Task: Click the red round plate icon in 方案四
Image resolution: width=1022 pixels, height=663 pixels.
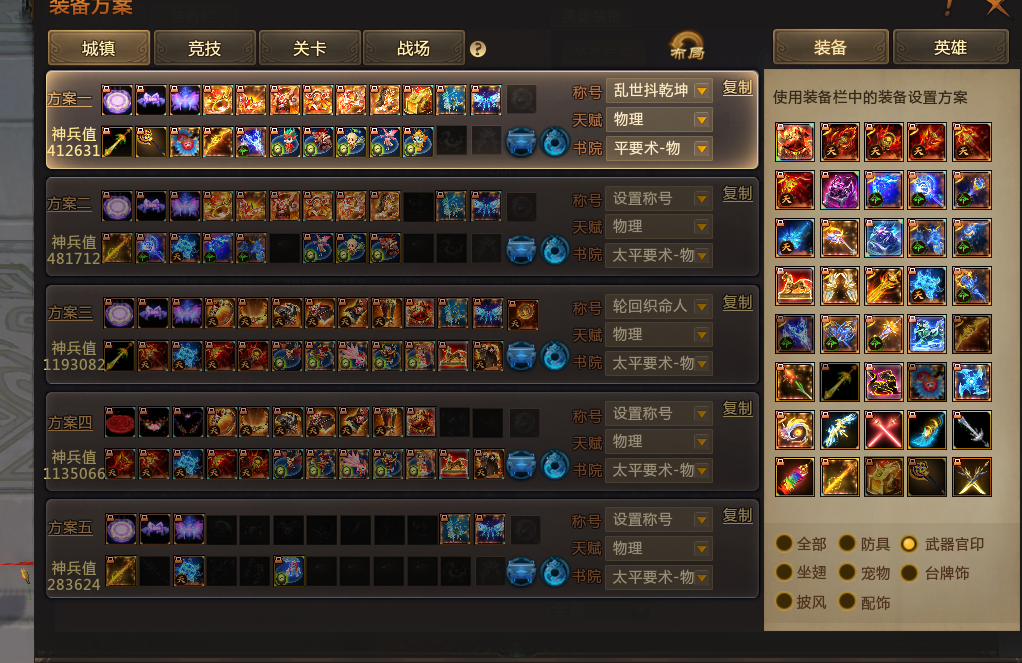Action: coord(120,422)
